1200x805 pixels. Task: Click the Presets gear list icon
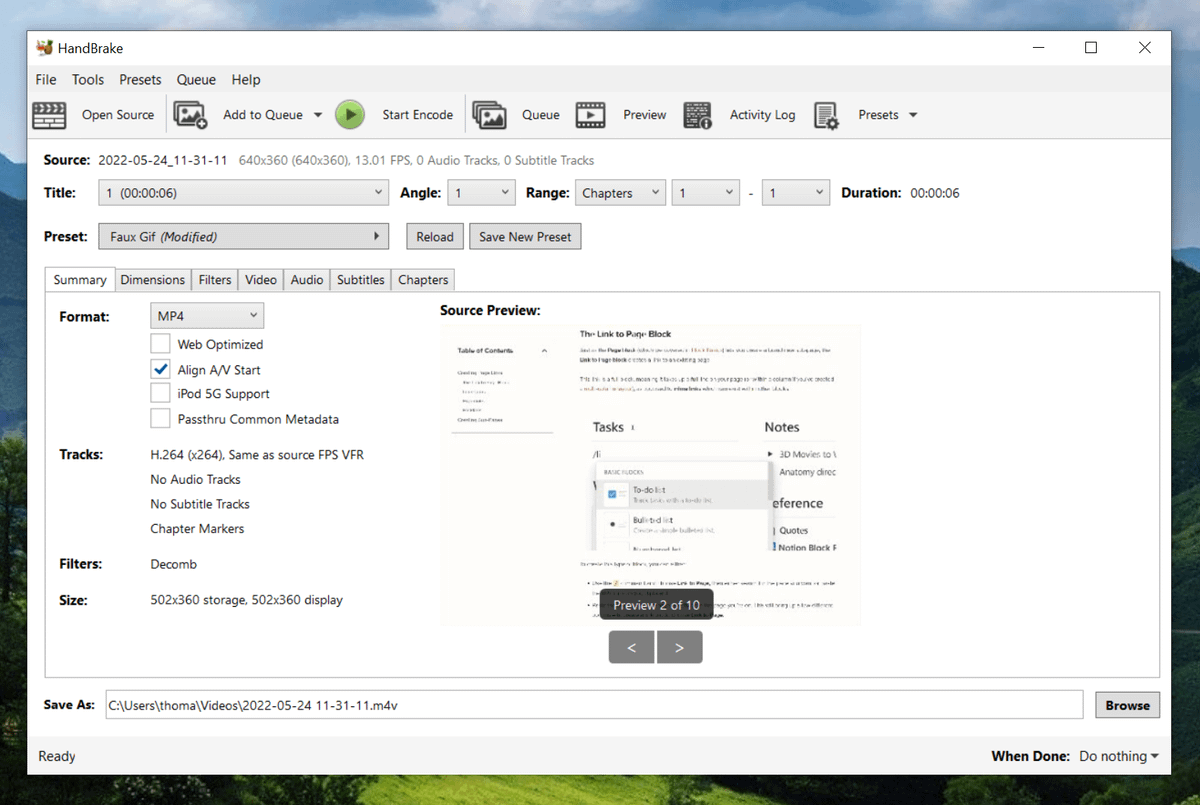click(x=826, y=115)
